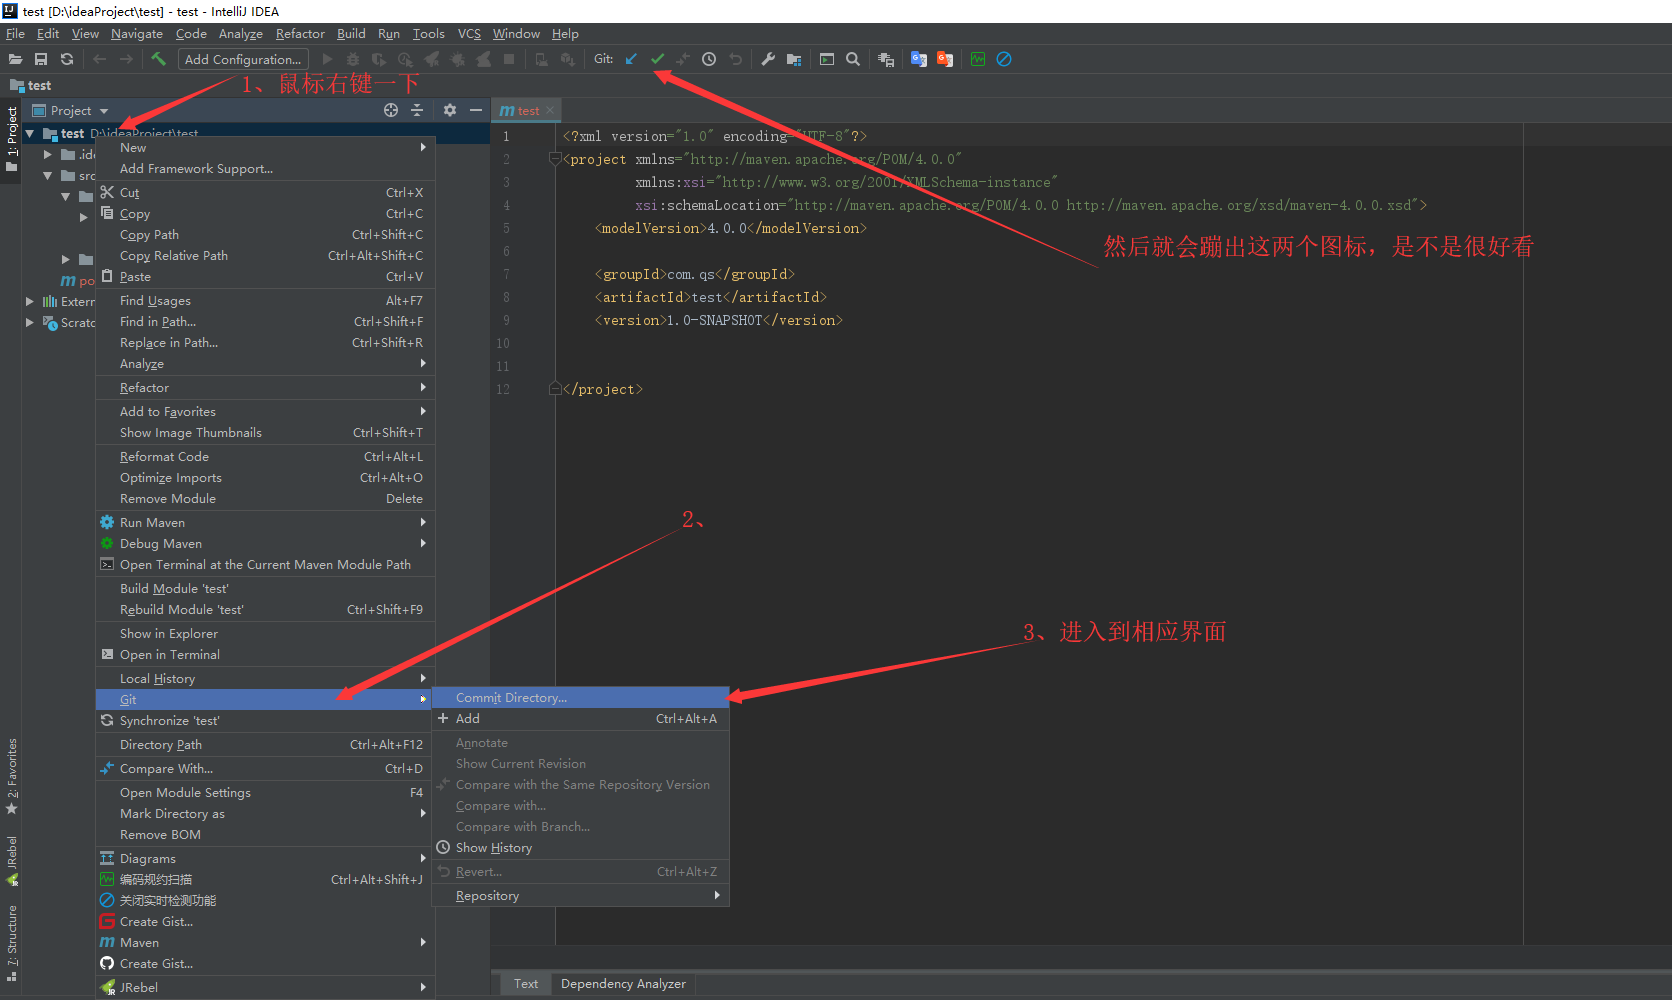
Task: Fold the project tag in editor gutter
Action: pos(554,159)
